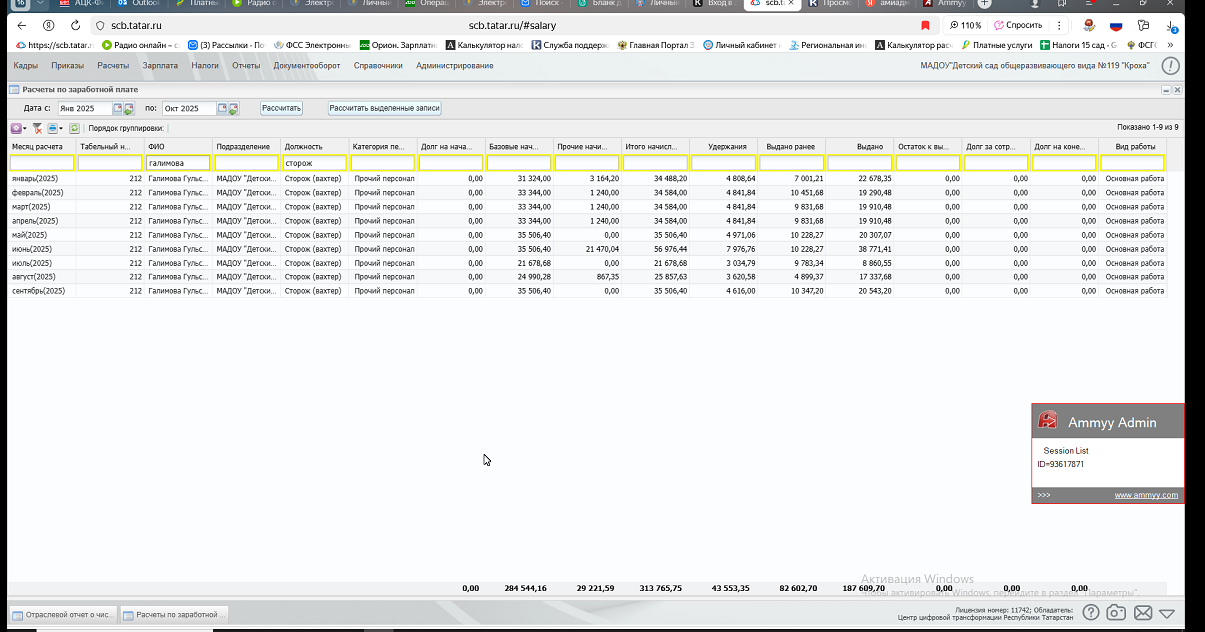Click the green arrow beside end date
Screen dimensions: 1205x632
click(235, 108)
